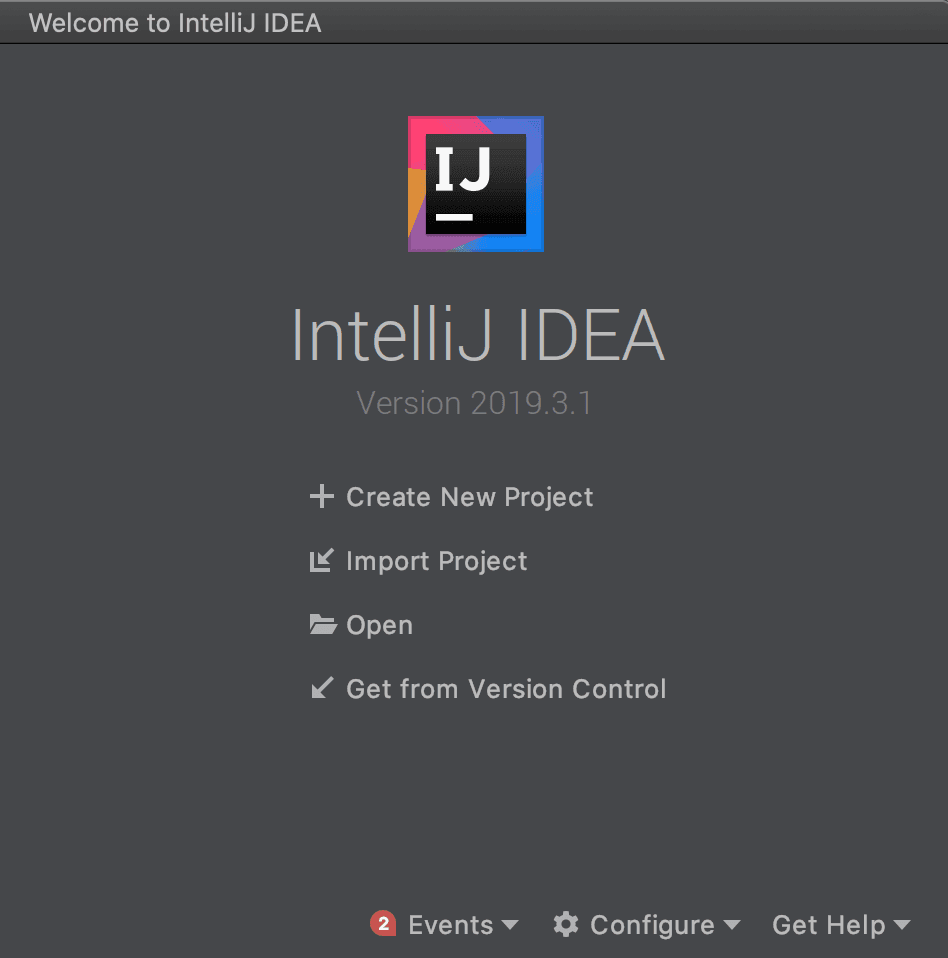Viewport: 948px width, 958px height.
Task: Open the Configure menu label
Action: point(652,925)
